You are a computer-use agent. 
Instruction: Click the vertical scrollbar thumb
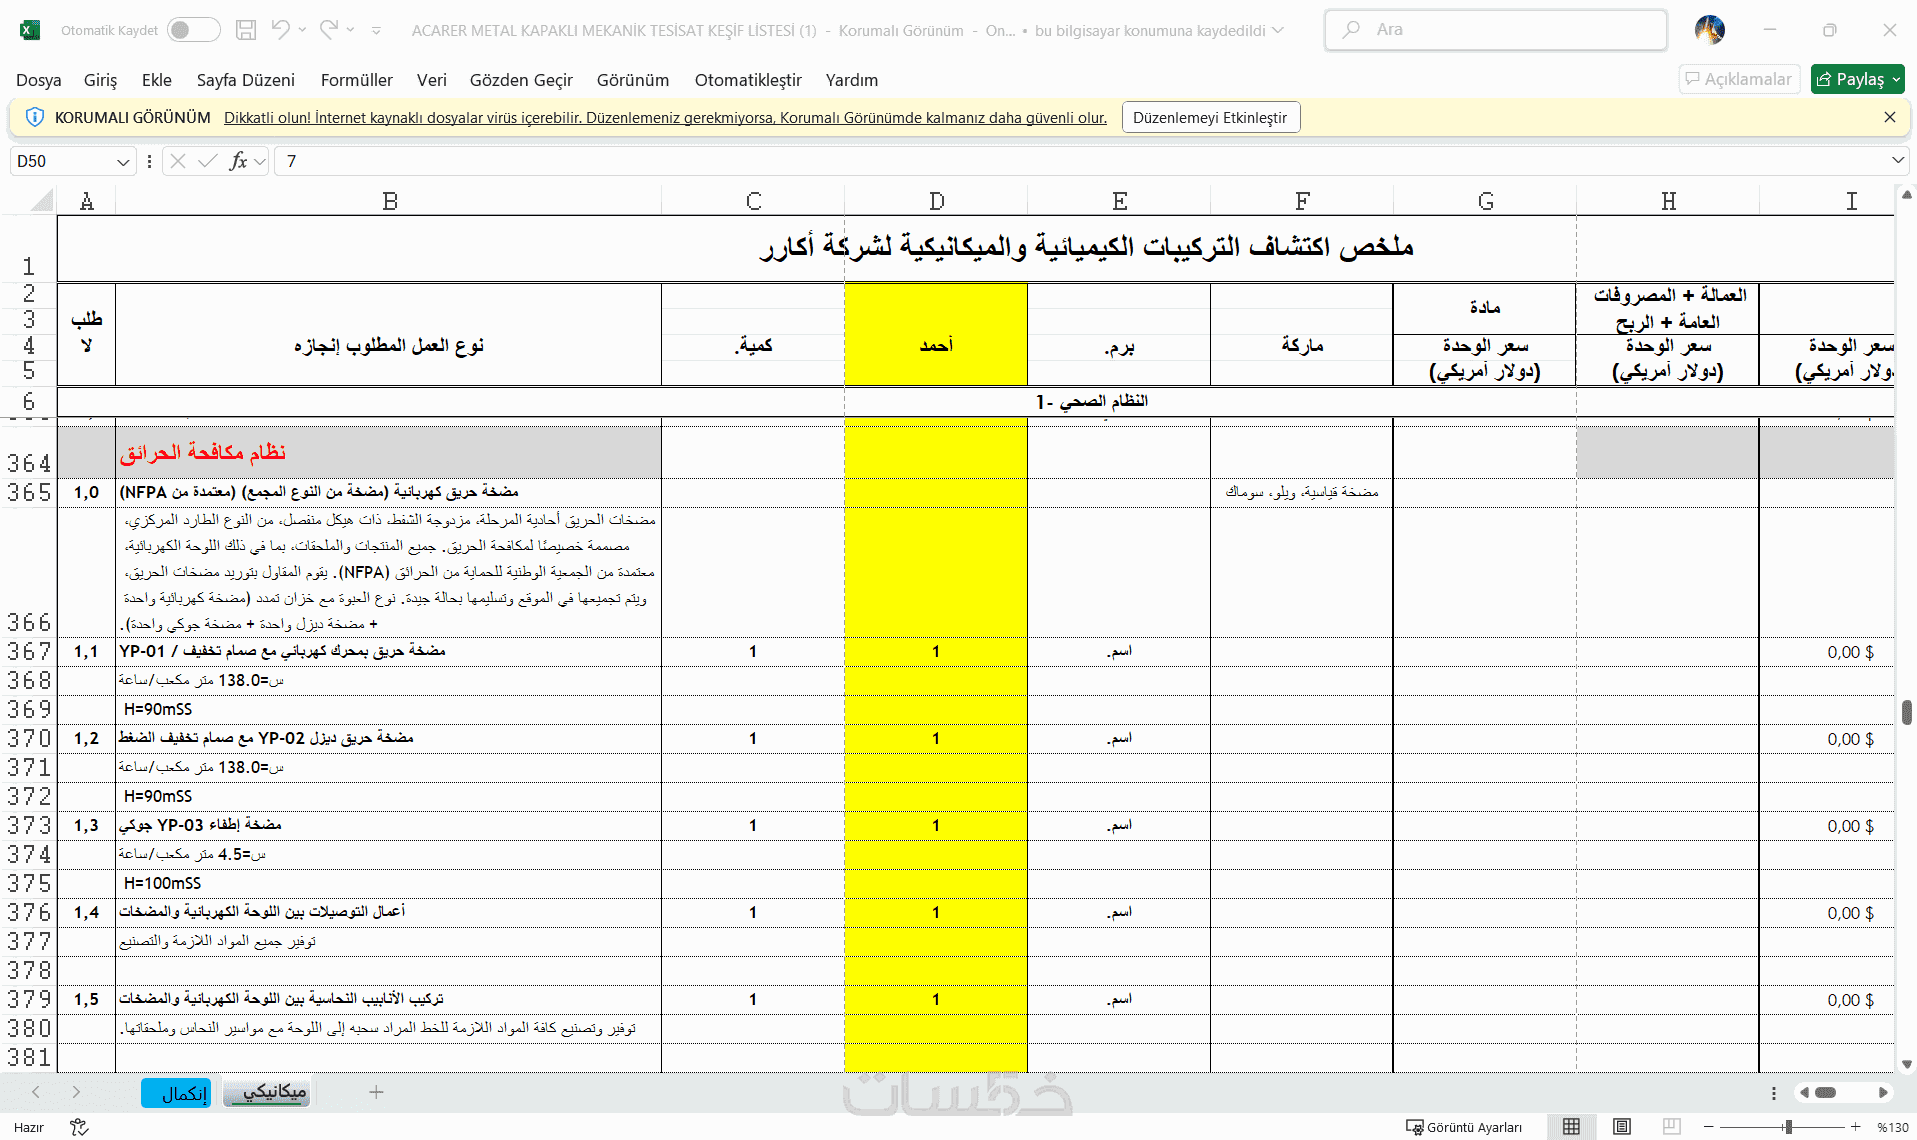click(1907, 712)
